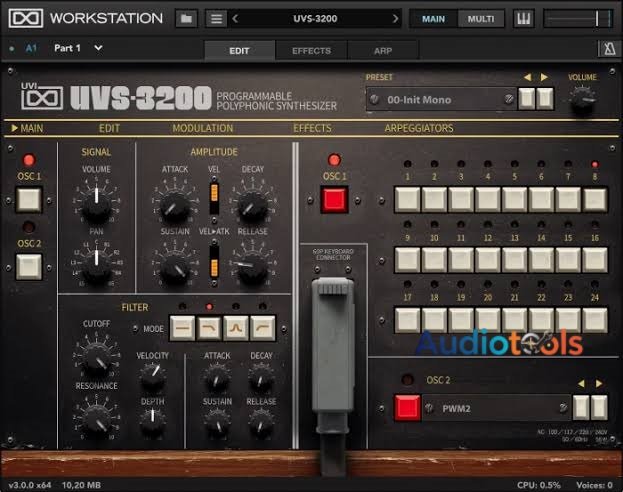
Task: Open the hamburger menu icon
Action: click(216, 18)
